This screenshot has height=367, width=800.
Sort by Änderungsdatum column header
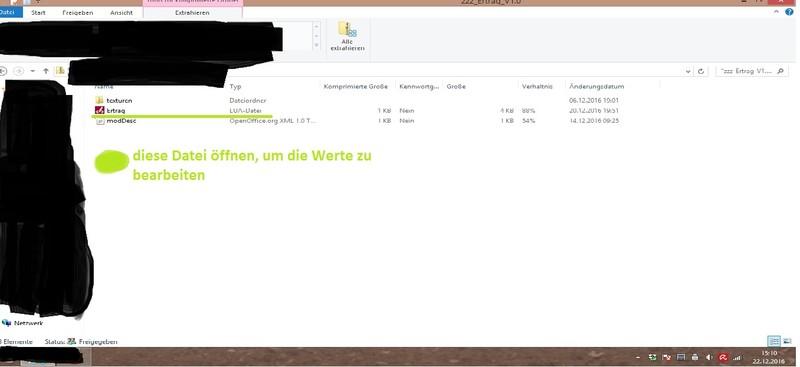(x=596, y=87)
